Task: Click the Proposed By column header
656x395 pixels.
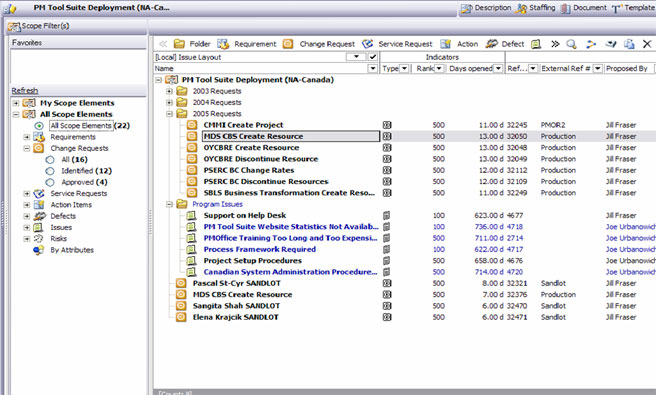Action: click(x=627, y=68)
